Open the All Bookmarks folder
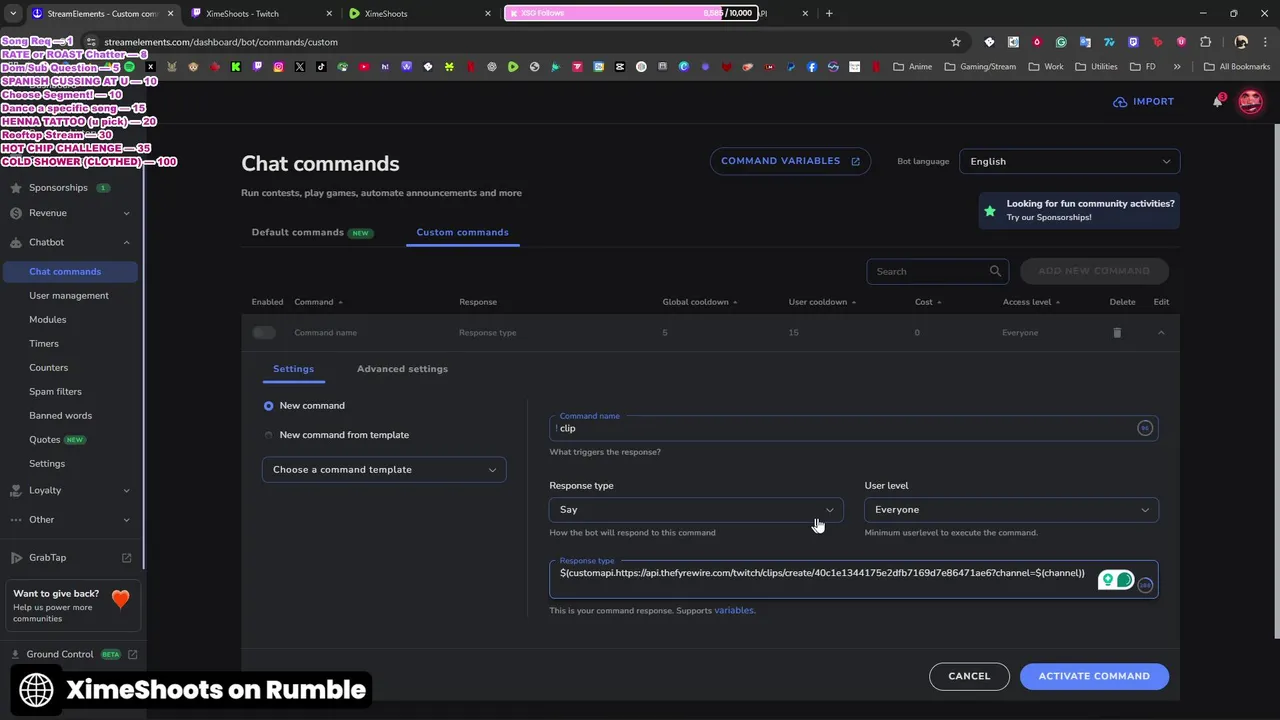The image size is (1280, 720). click(1237, 67)
